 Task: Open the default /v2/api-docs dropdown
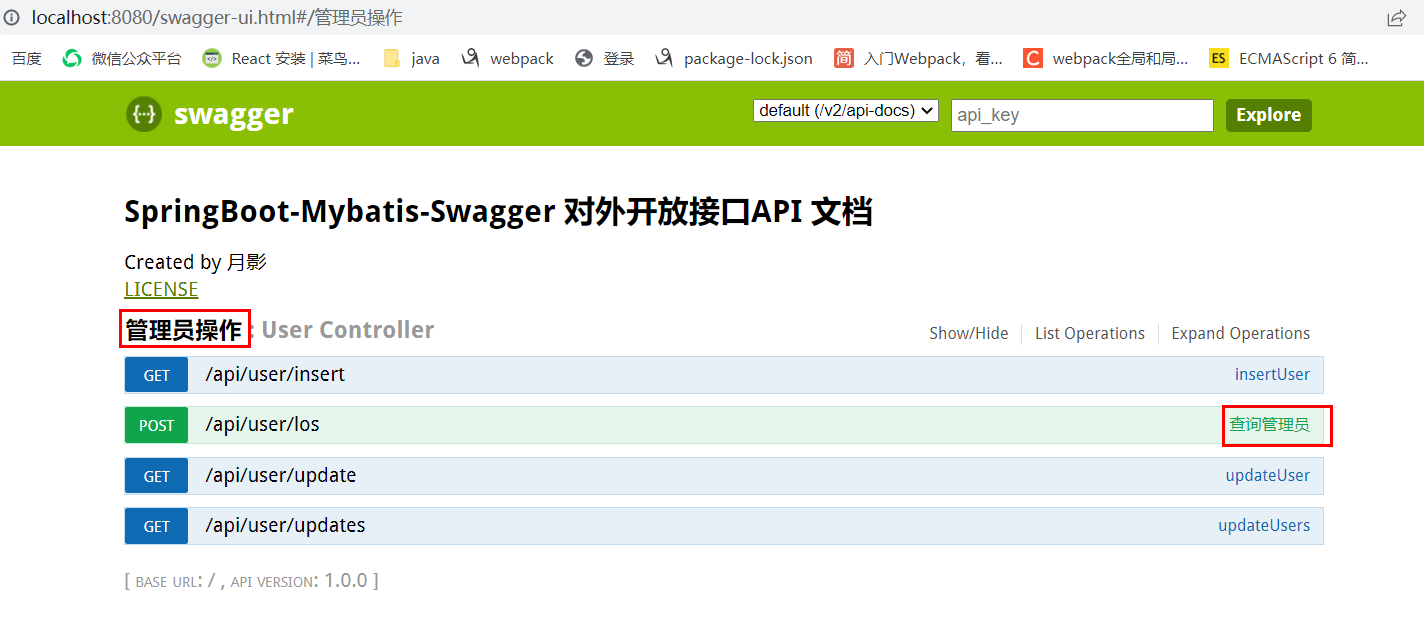pos(846,110)
